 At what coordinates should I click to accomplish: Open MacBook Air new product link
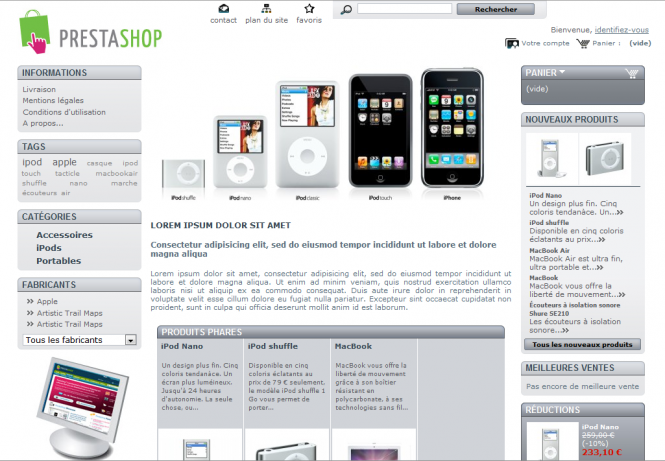[549, 251]
